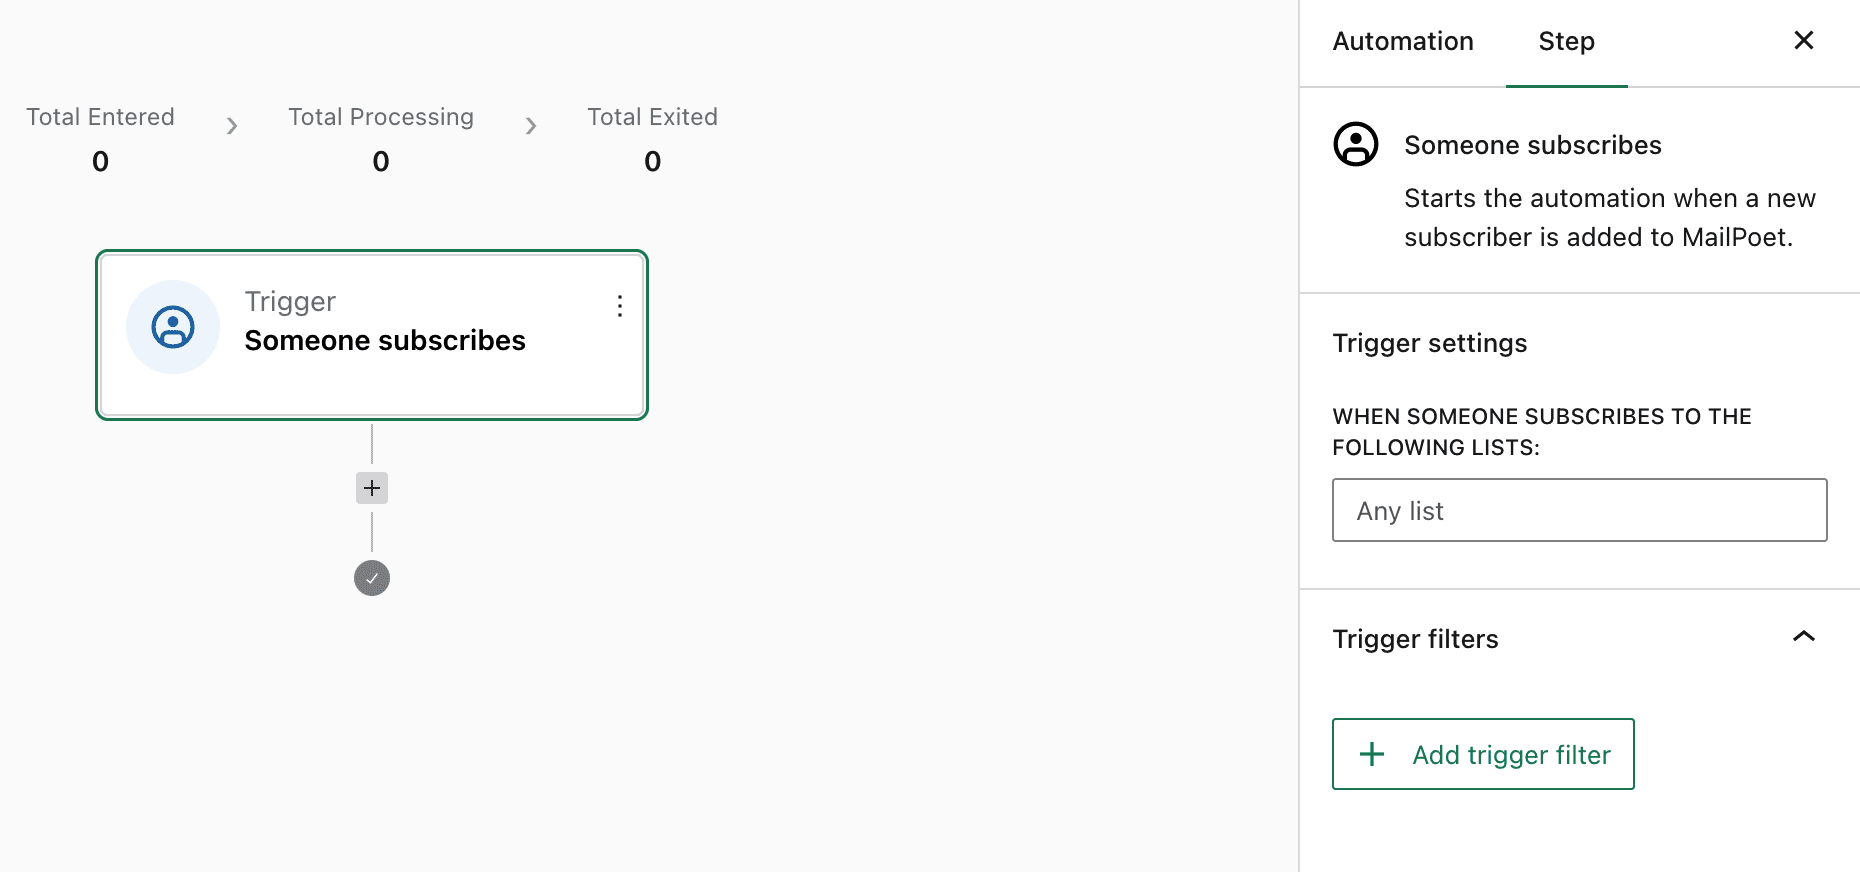1860x872 pixels.
Task: Click the chevron after Total Entered
Action: tap(232, 126)
